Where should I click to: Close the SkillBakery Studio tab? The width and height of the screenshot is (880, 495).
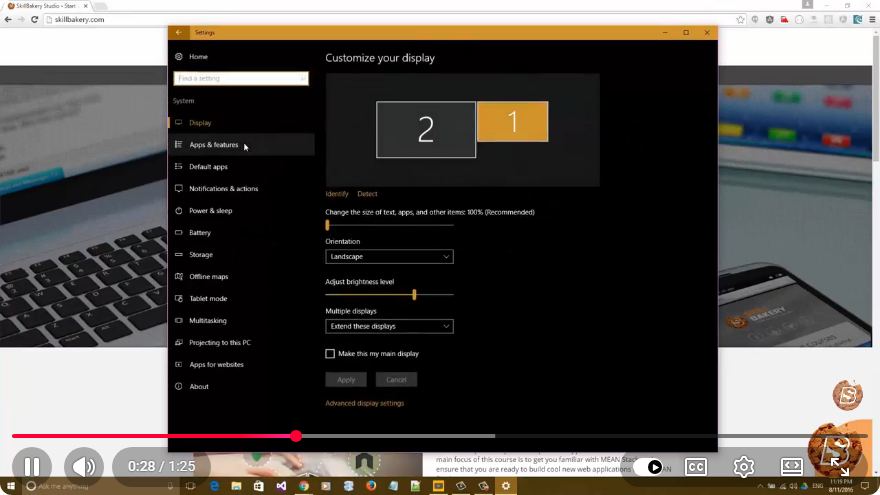[x=85, y=6]
